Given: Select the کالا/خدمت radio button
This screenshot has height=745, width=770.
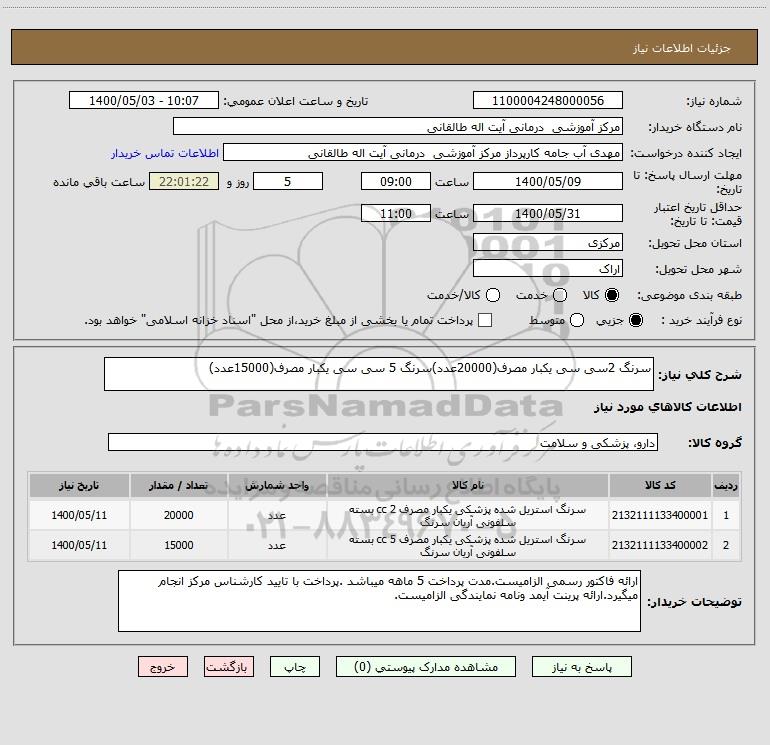Looking at the screenshot, I should 493,295.
